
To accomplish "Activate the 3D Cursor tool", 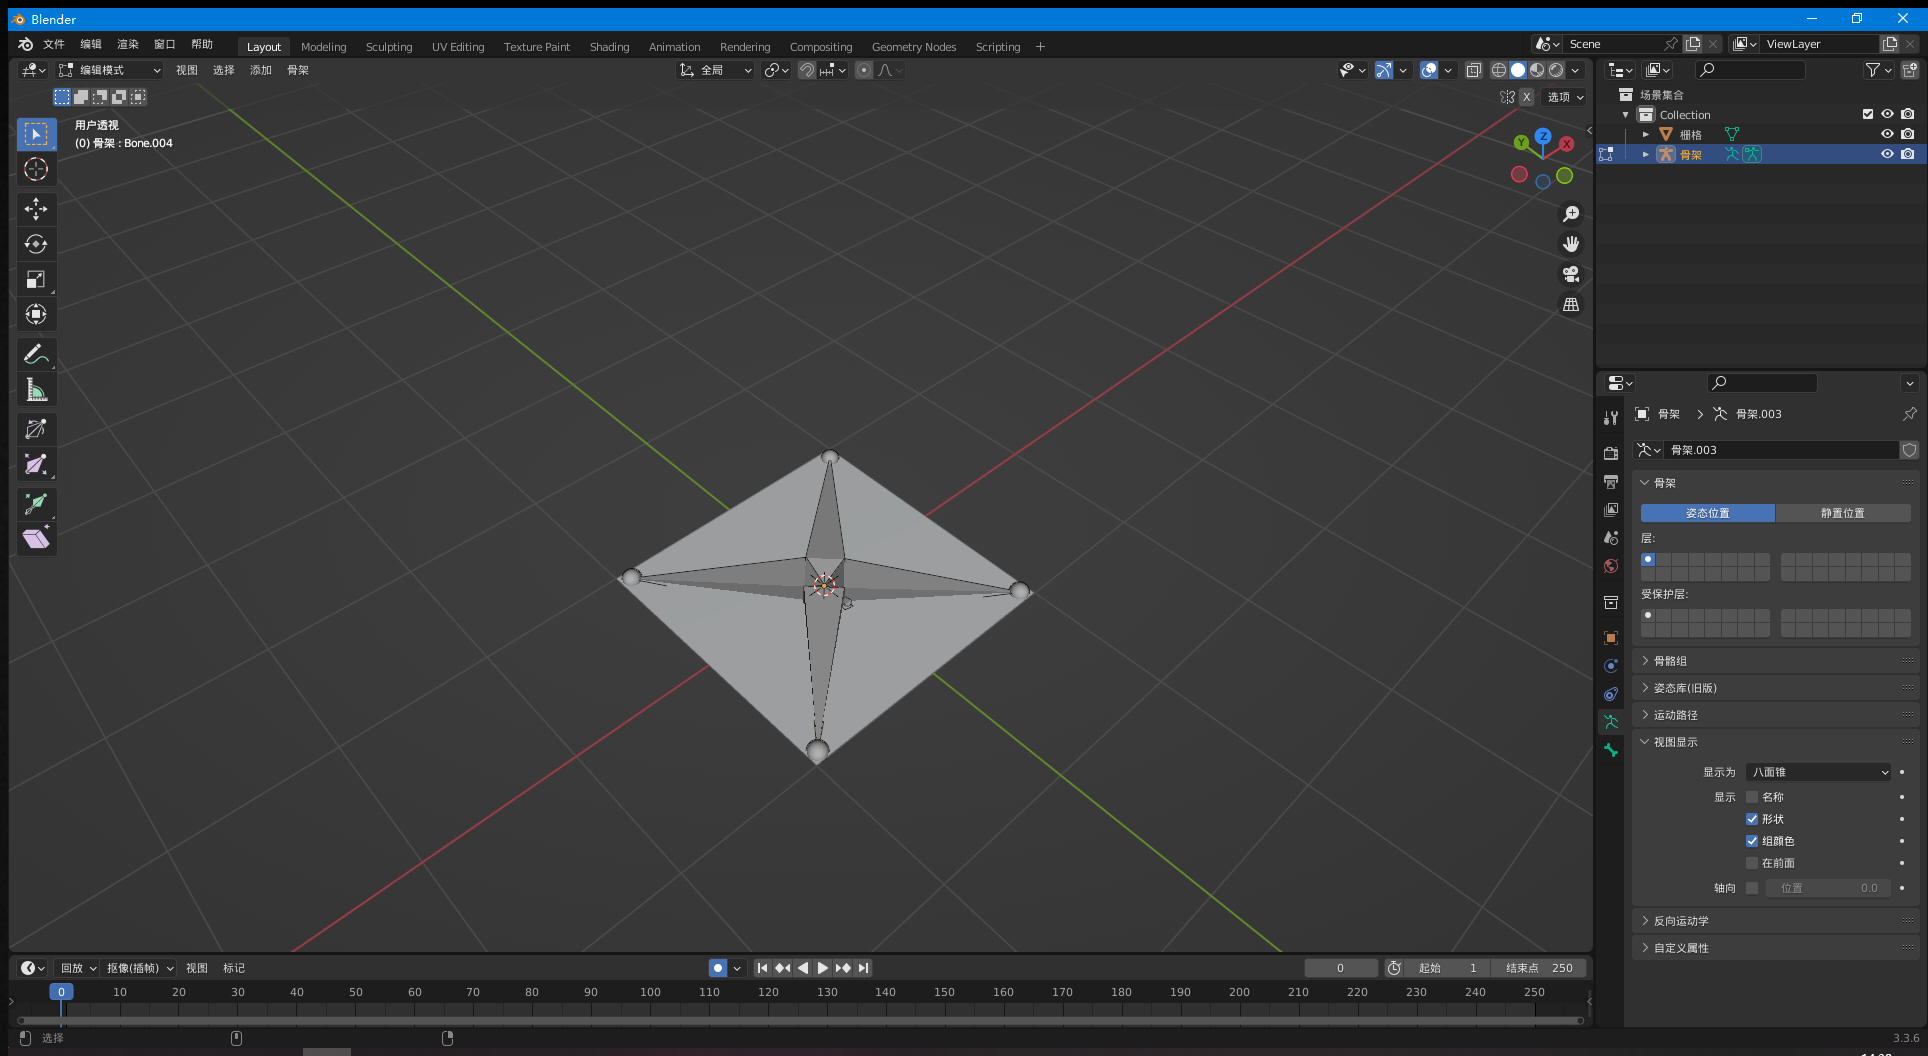I will tap(36, 169).
